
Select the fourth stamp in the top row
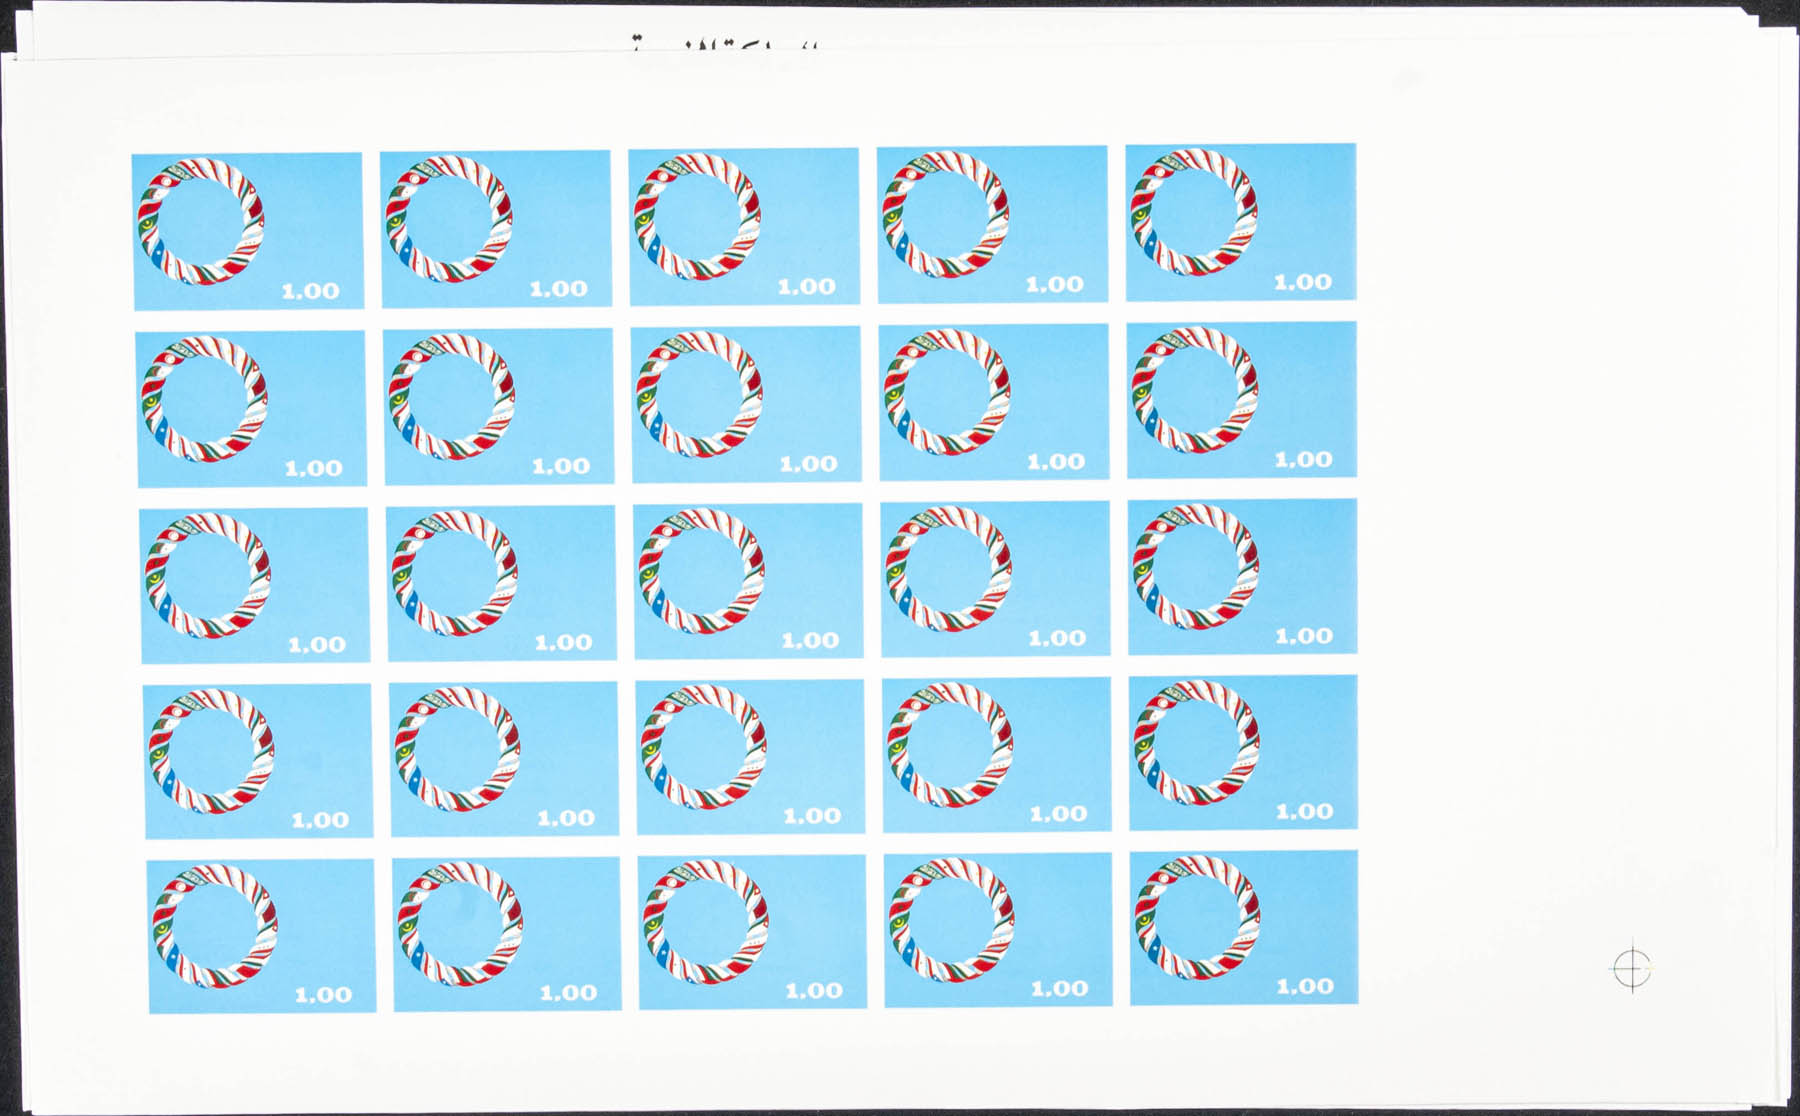click(x=992, y=224)
